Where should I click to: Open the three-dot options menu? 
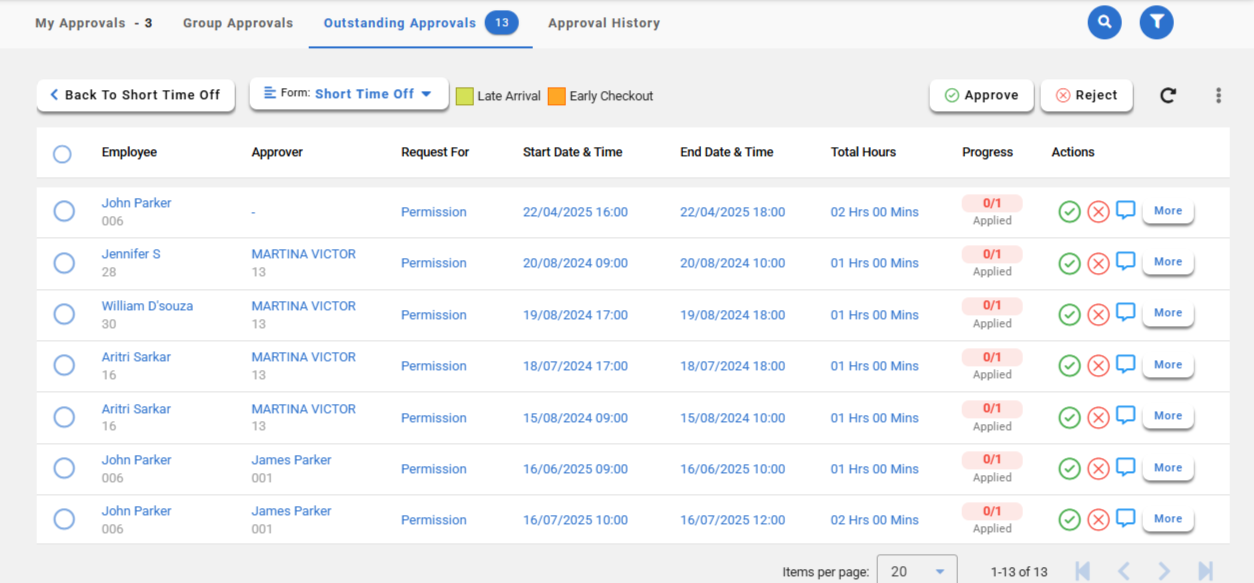[1218, 95]
